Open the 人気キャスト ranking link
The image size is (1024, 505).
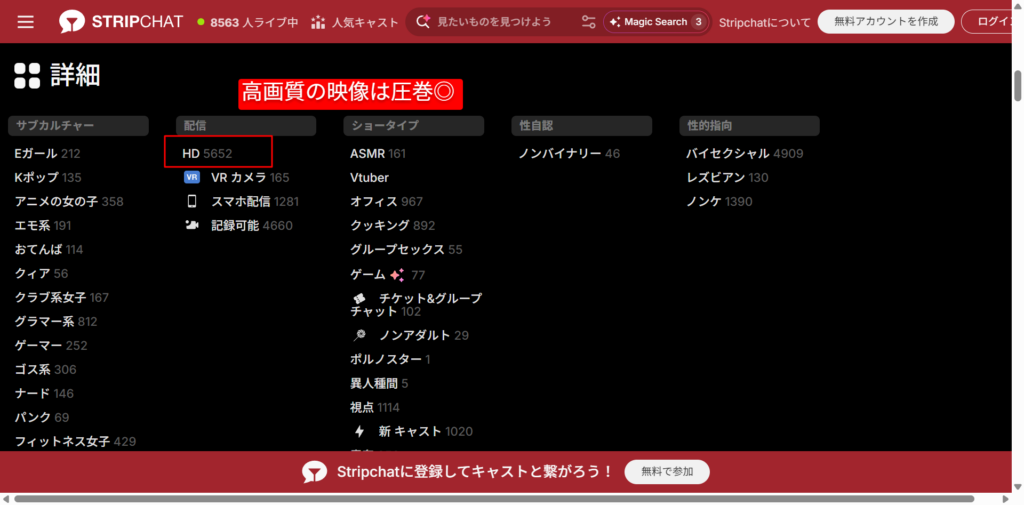(x=355, y=22)
